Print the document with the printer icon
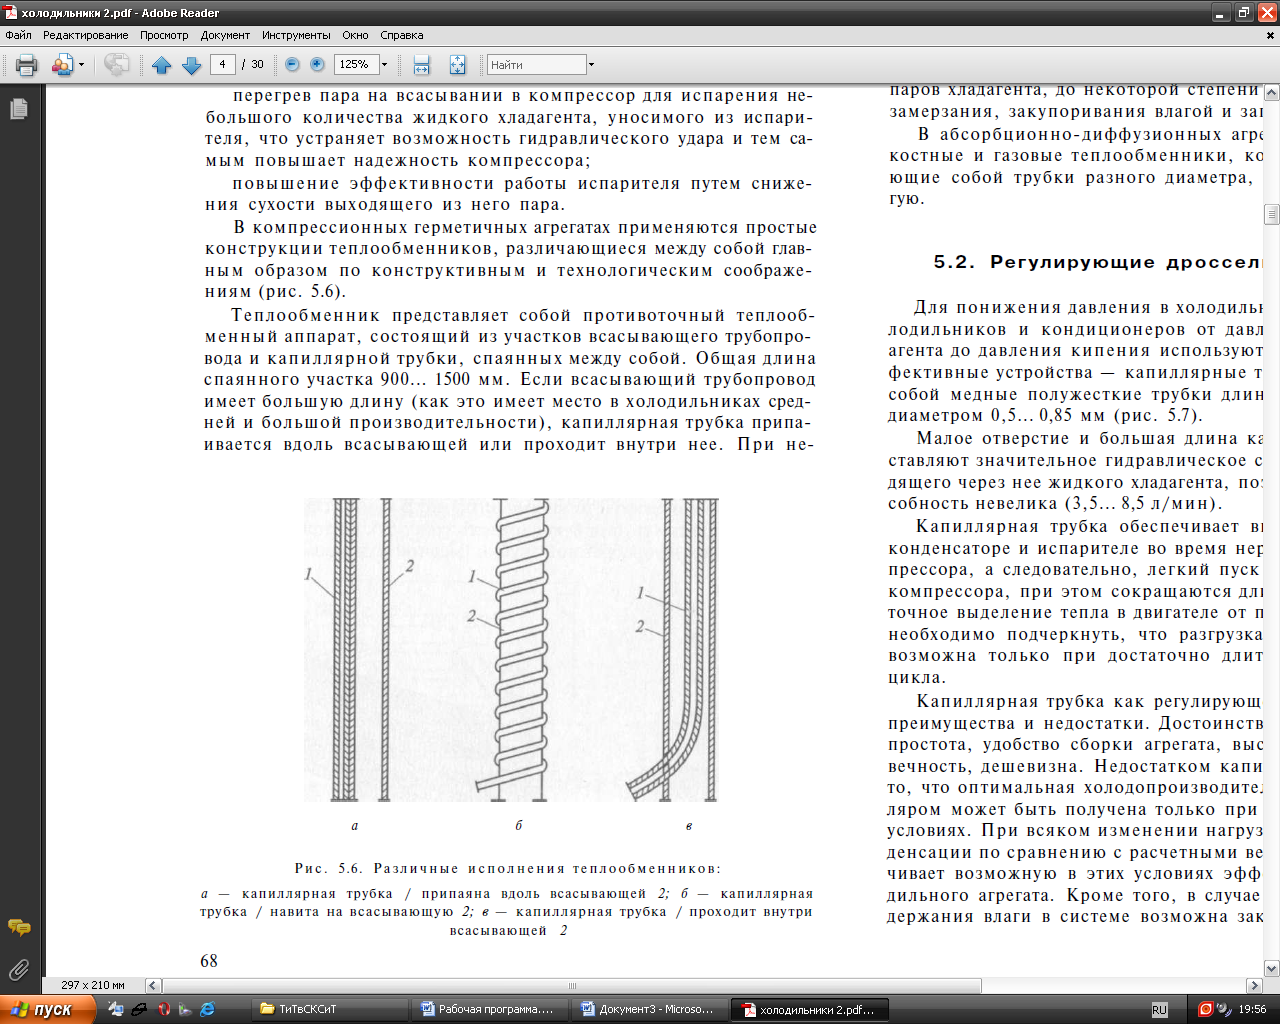The image size is (1280, 1024). tap(27, 65)
